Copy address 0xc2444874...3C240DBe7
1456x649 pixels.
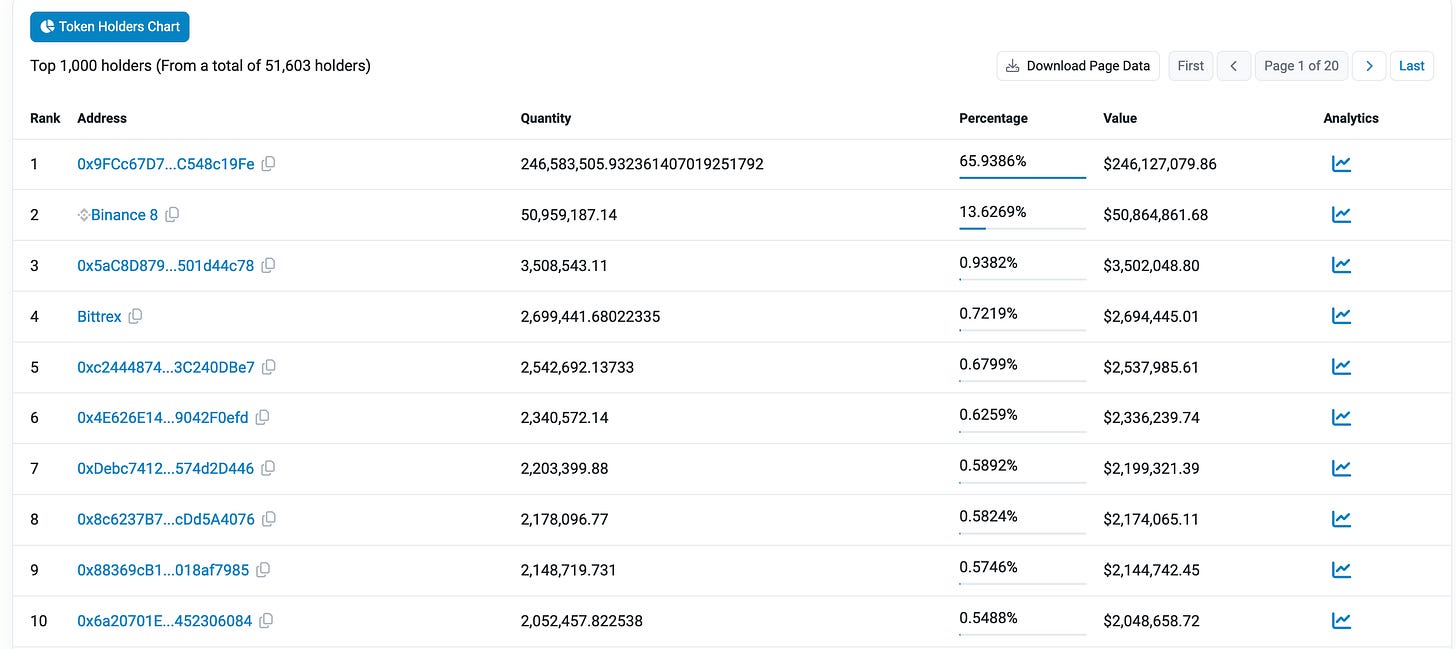269,367
